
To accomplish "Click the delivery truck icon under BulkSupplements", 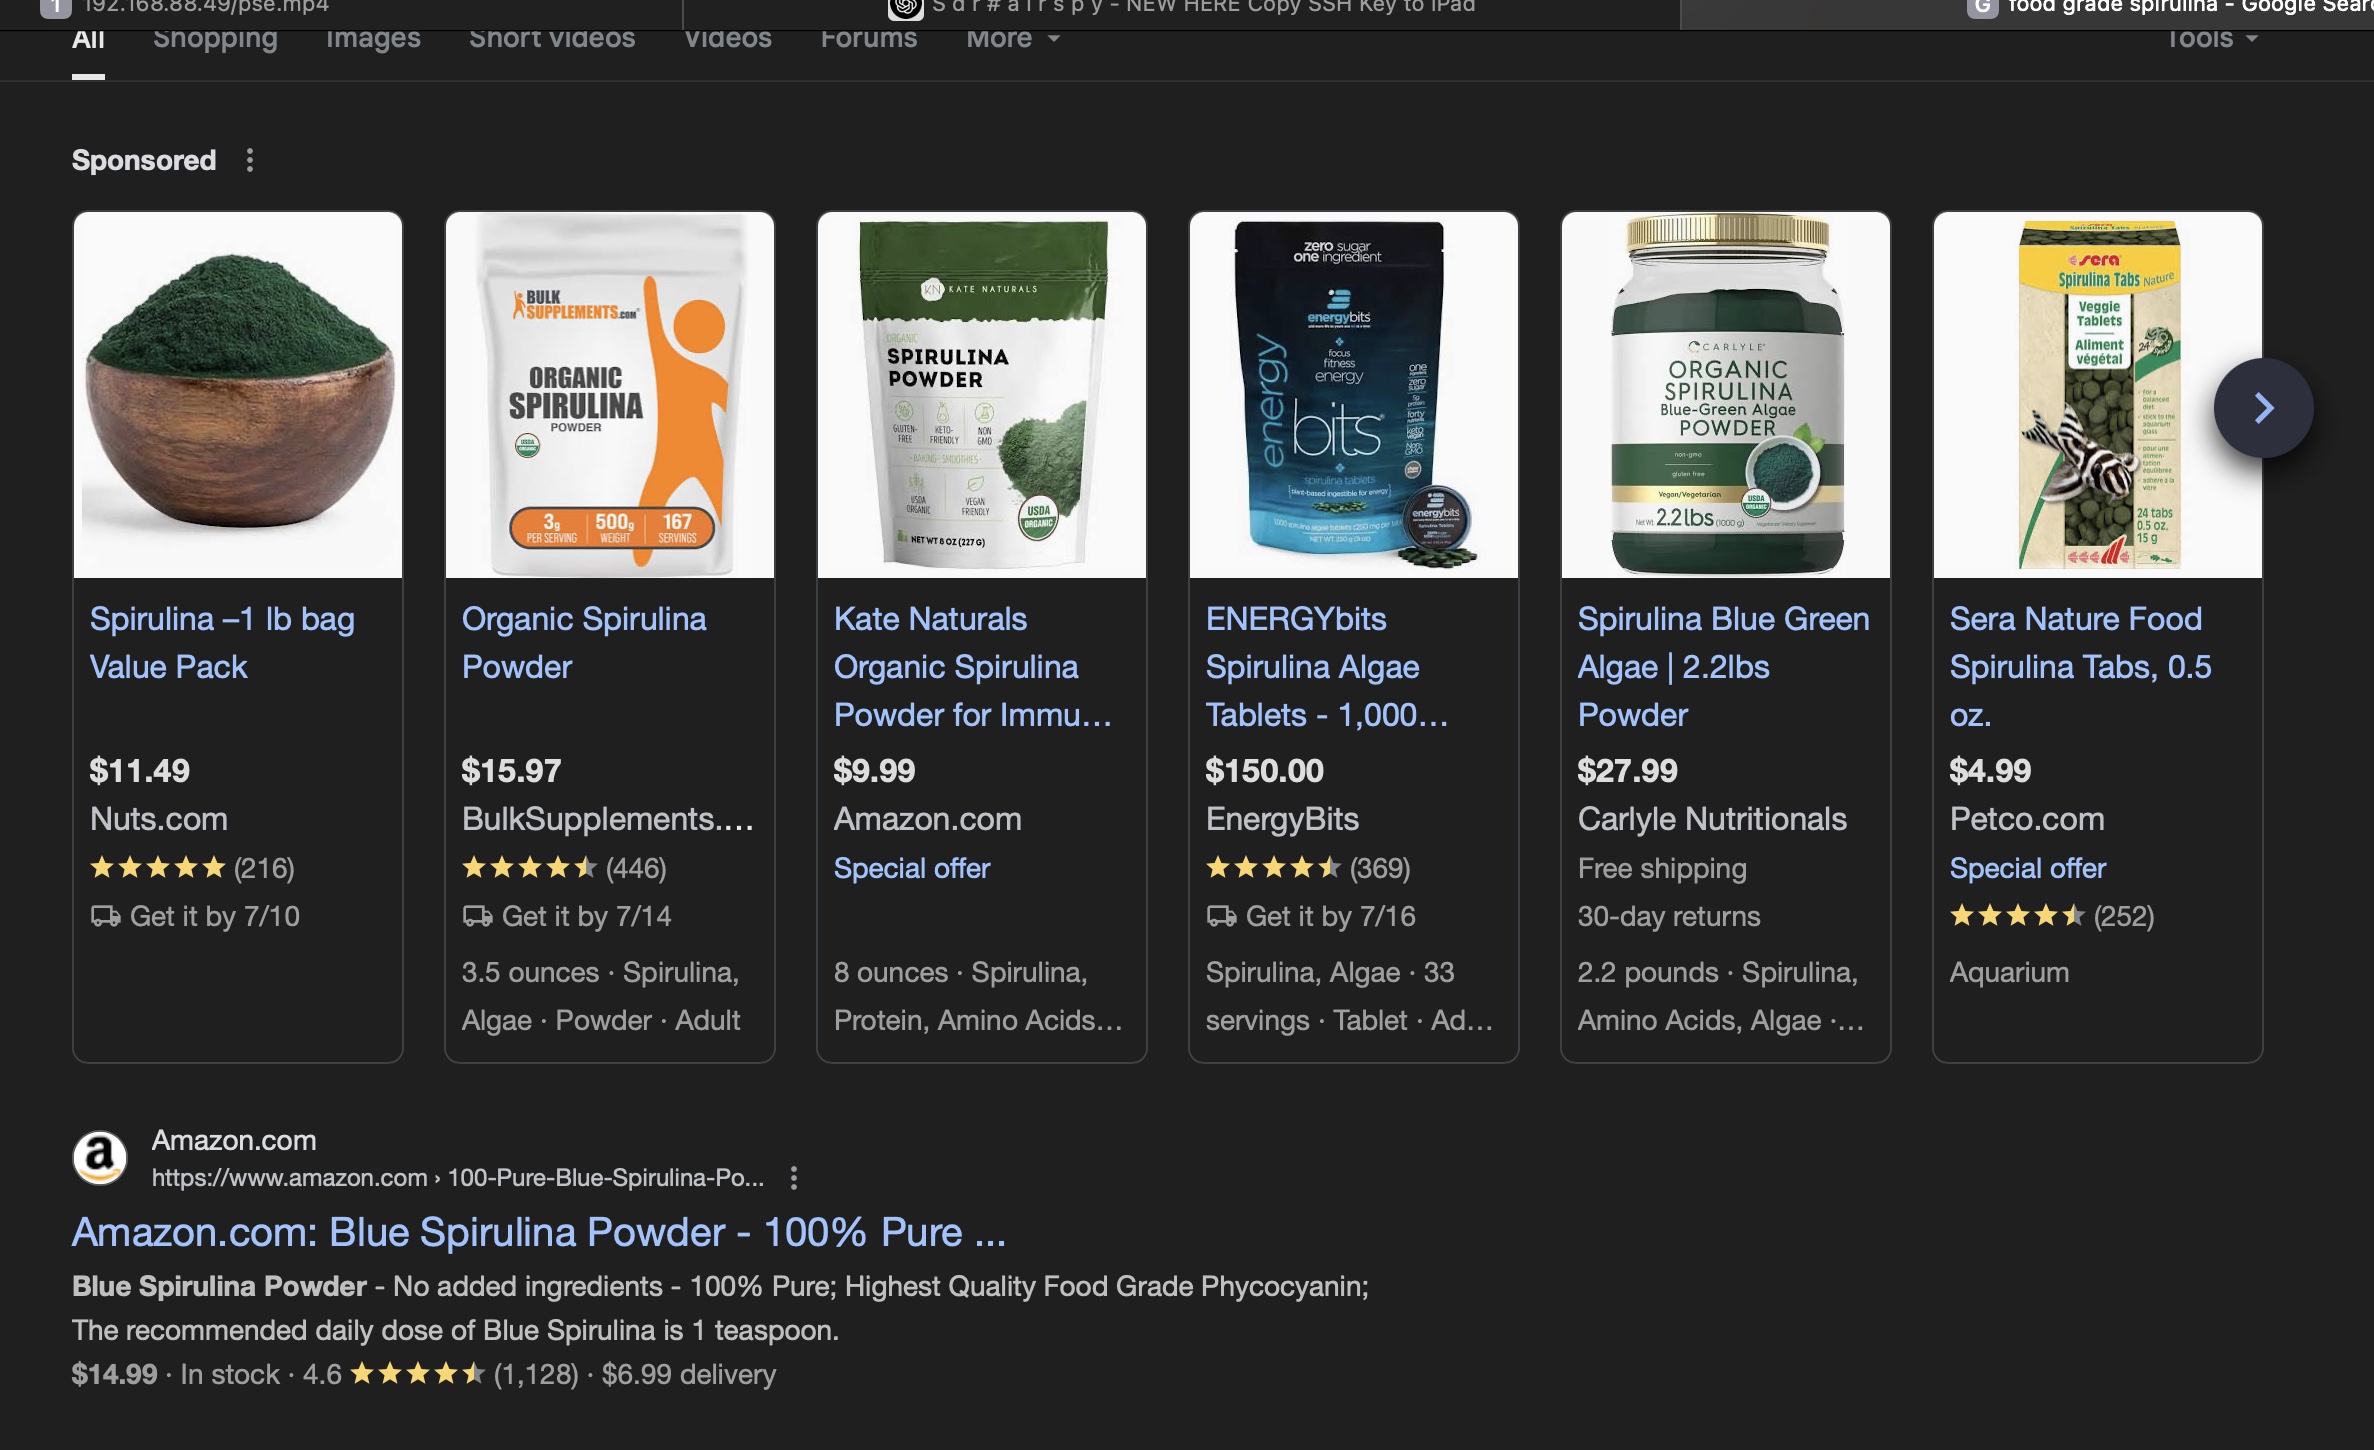I will (477, 916).
